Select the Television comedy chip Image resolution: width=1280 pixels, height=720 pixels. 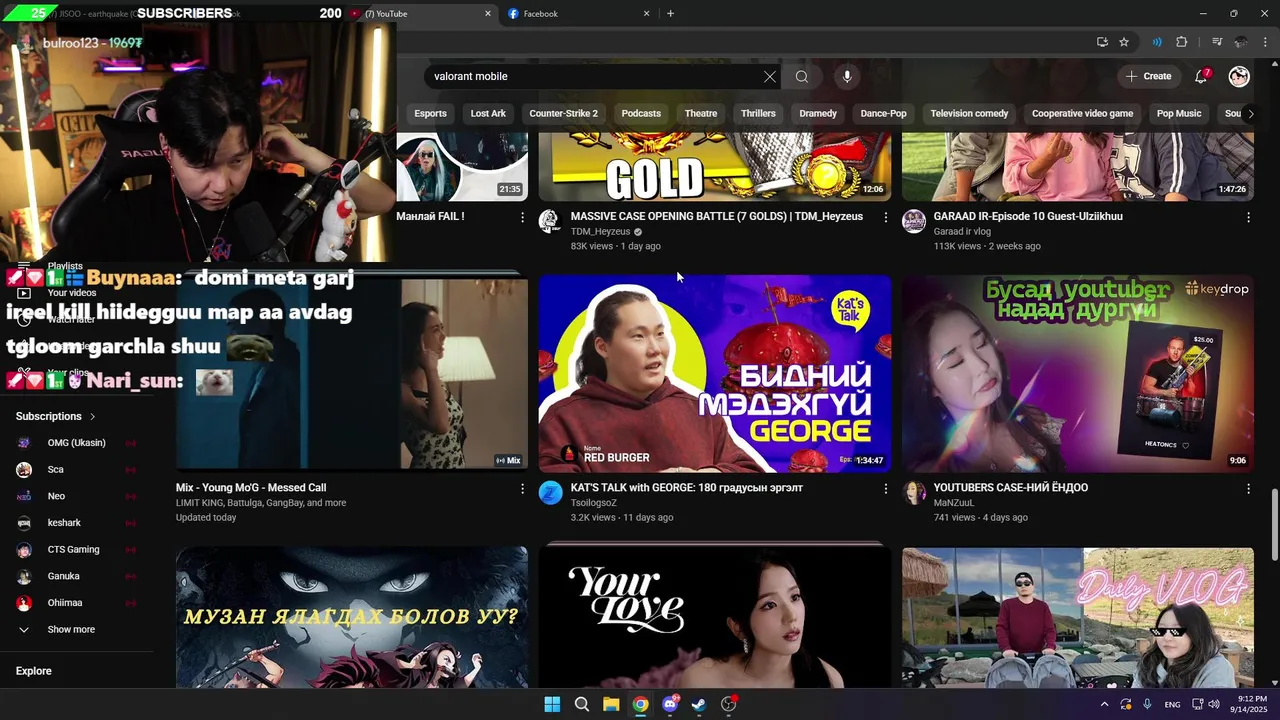[x=969, y=114]
